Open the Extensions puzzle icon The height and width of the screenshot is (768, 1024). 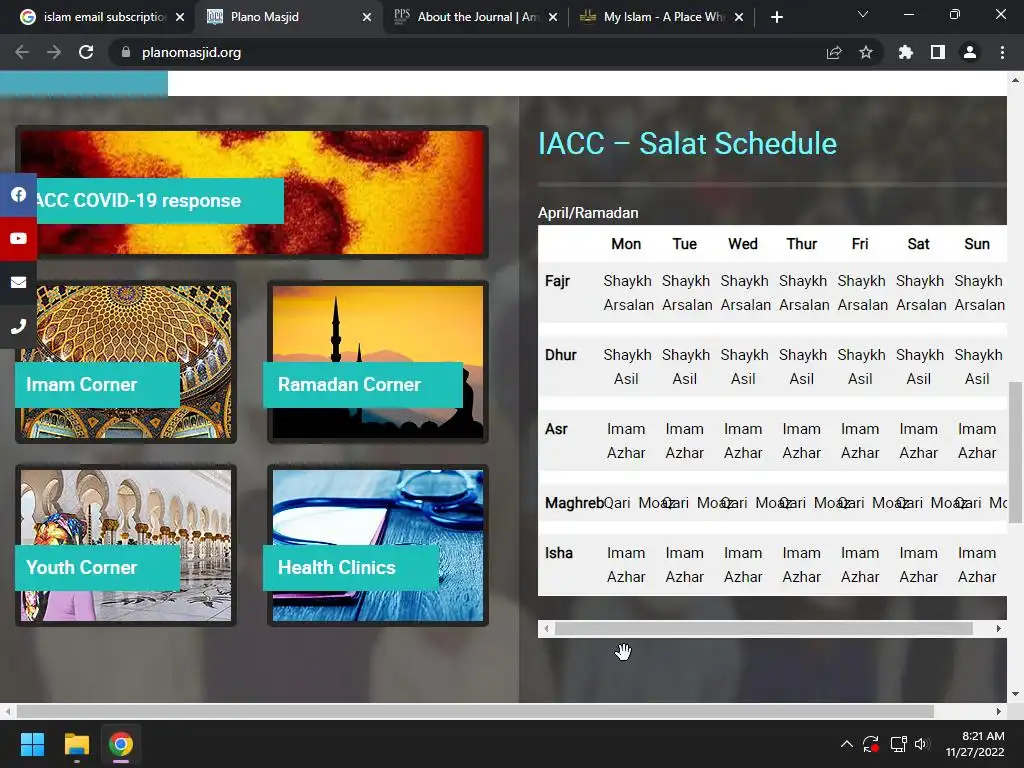906,52
